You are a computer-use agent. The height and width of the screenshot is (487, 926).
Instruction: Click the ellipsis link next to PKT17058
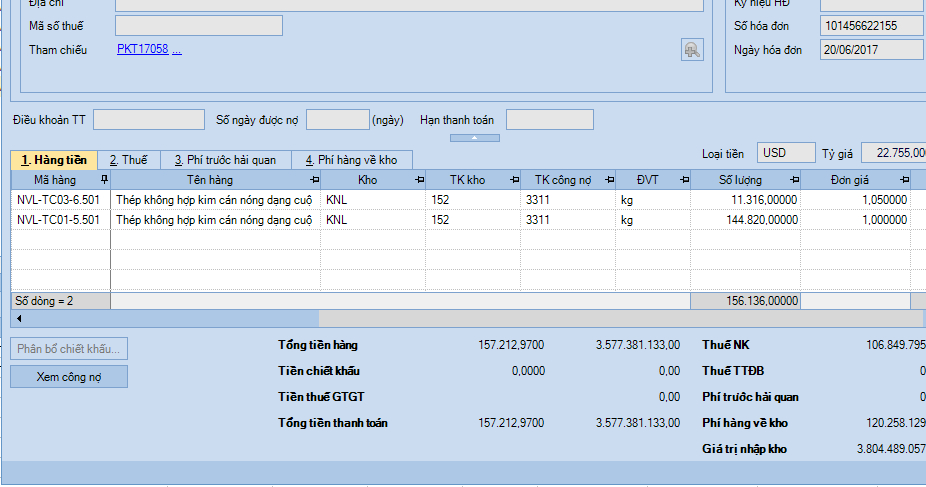click(x=177, y=49)
